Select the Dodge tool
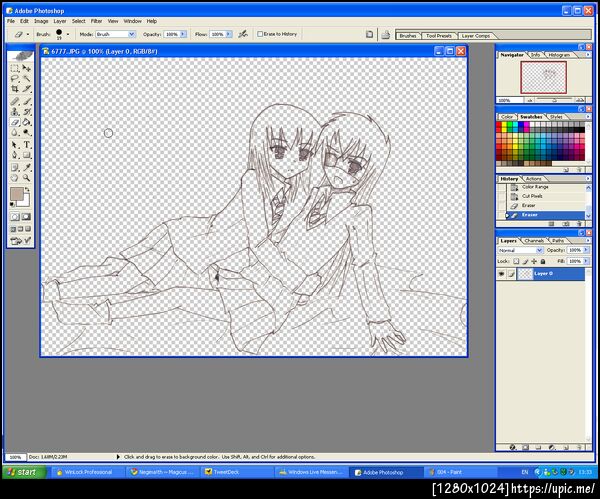600x499 pixels. (x=26, y=133)
